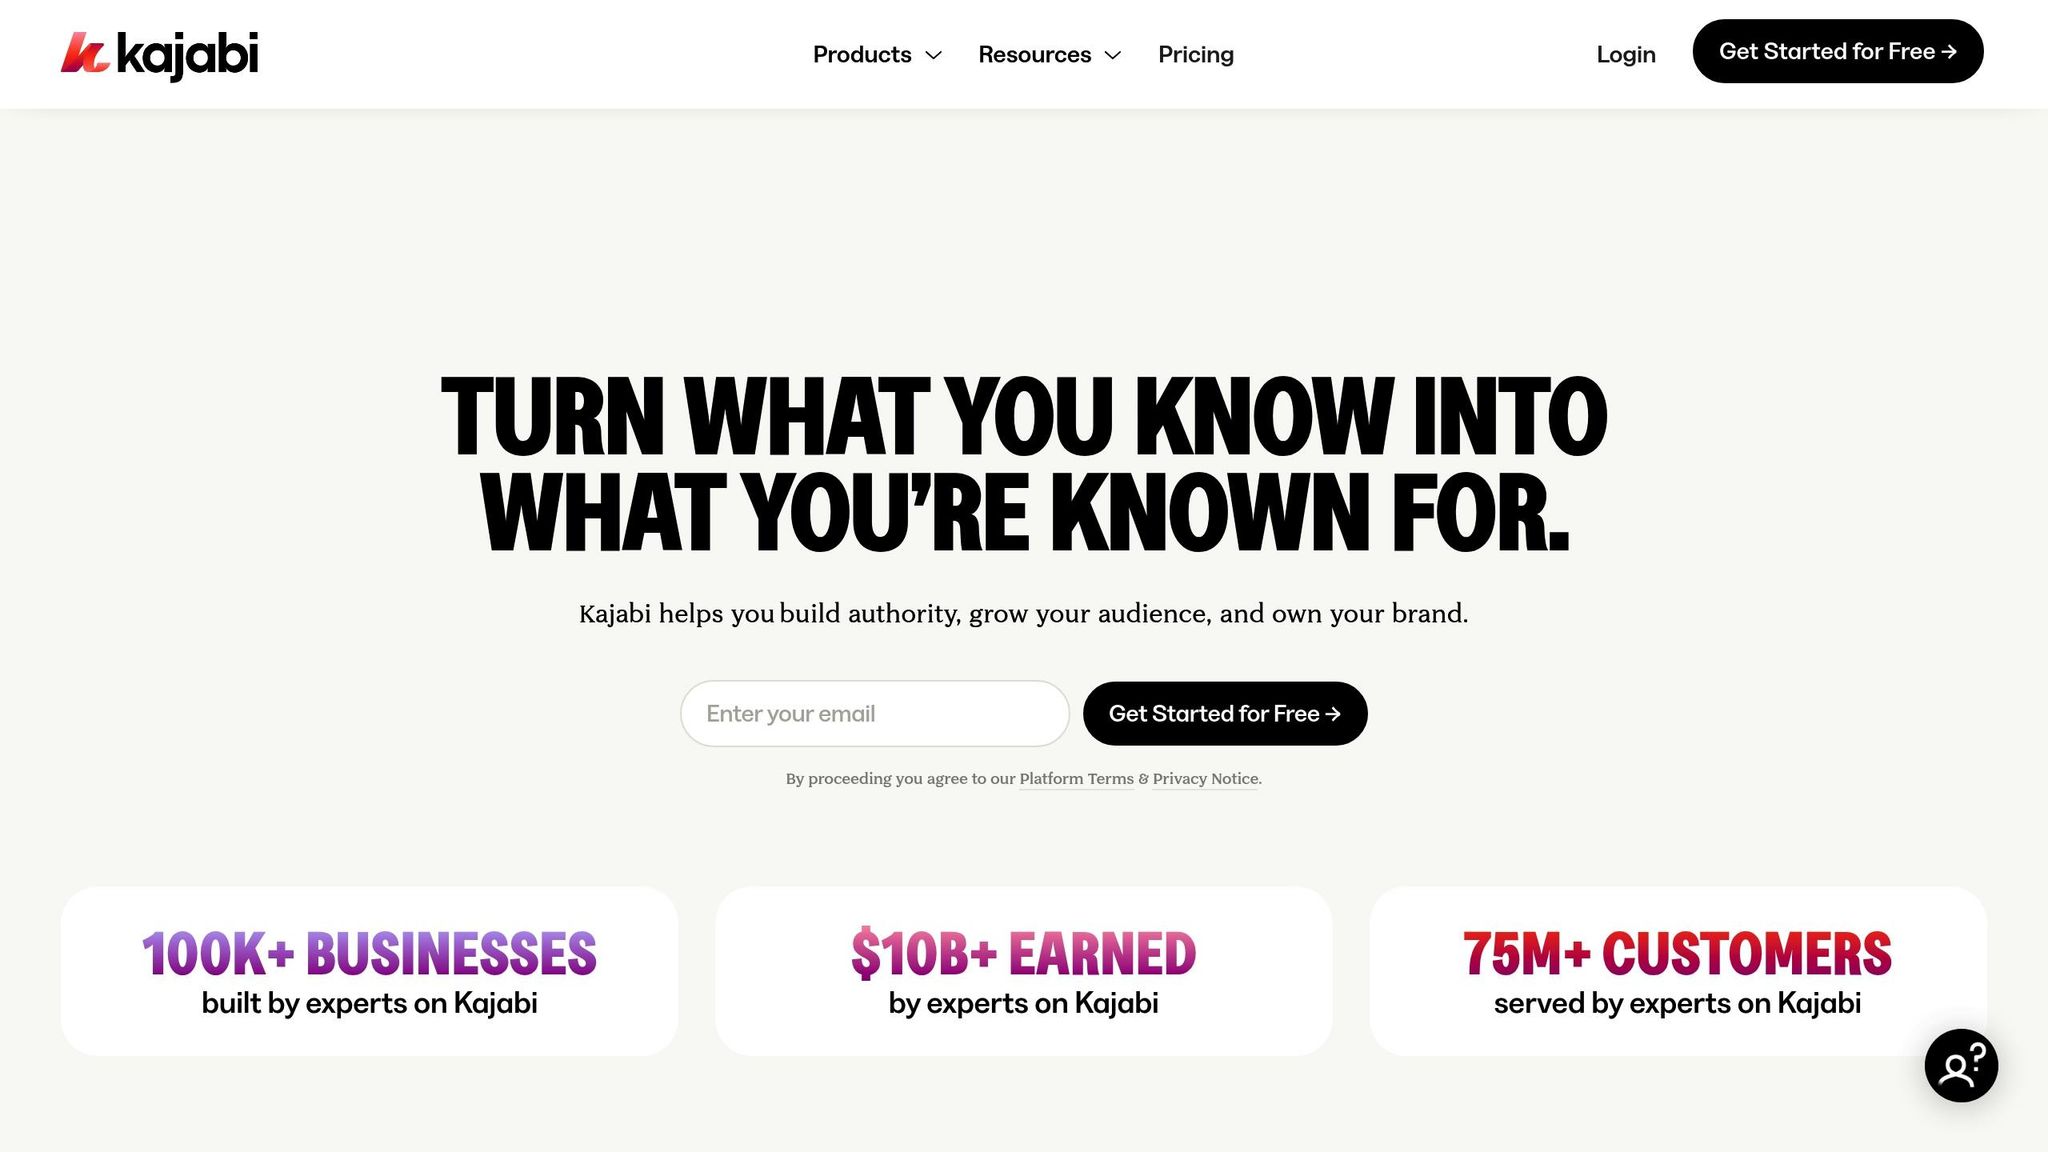Viewport: 2048px width, 1152px height.
Task: Click the main hero headline text
Action: [x=1024, y=464]
